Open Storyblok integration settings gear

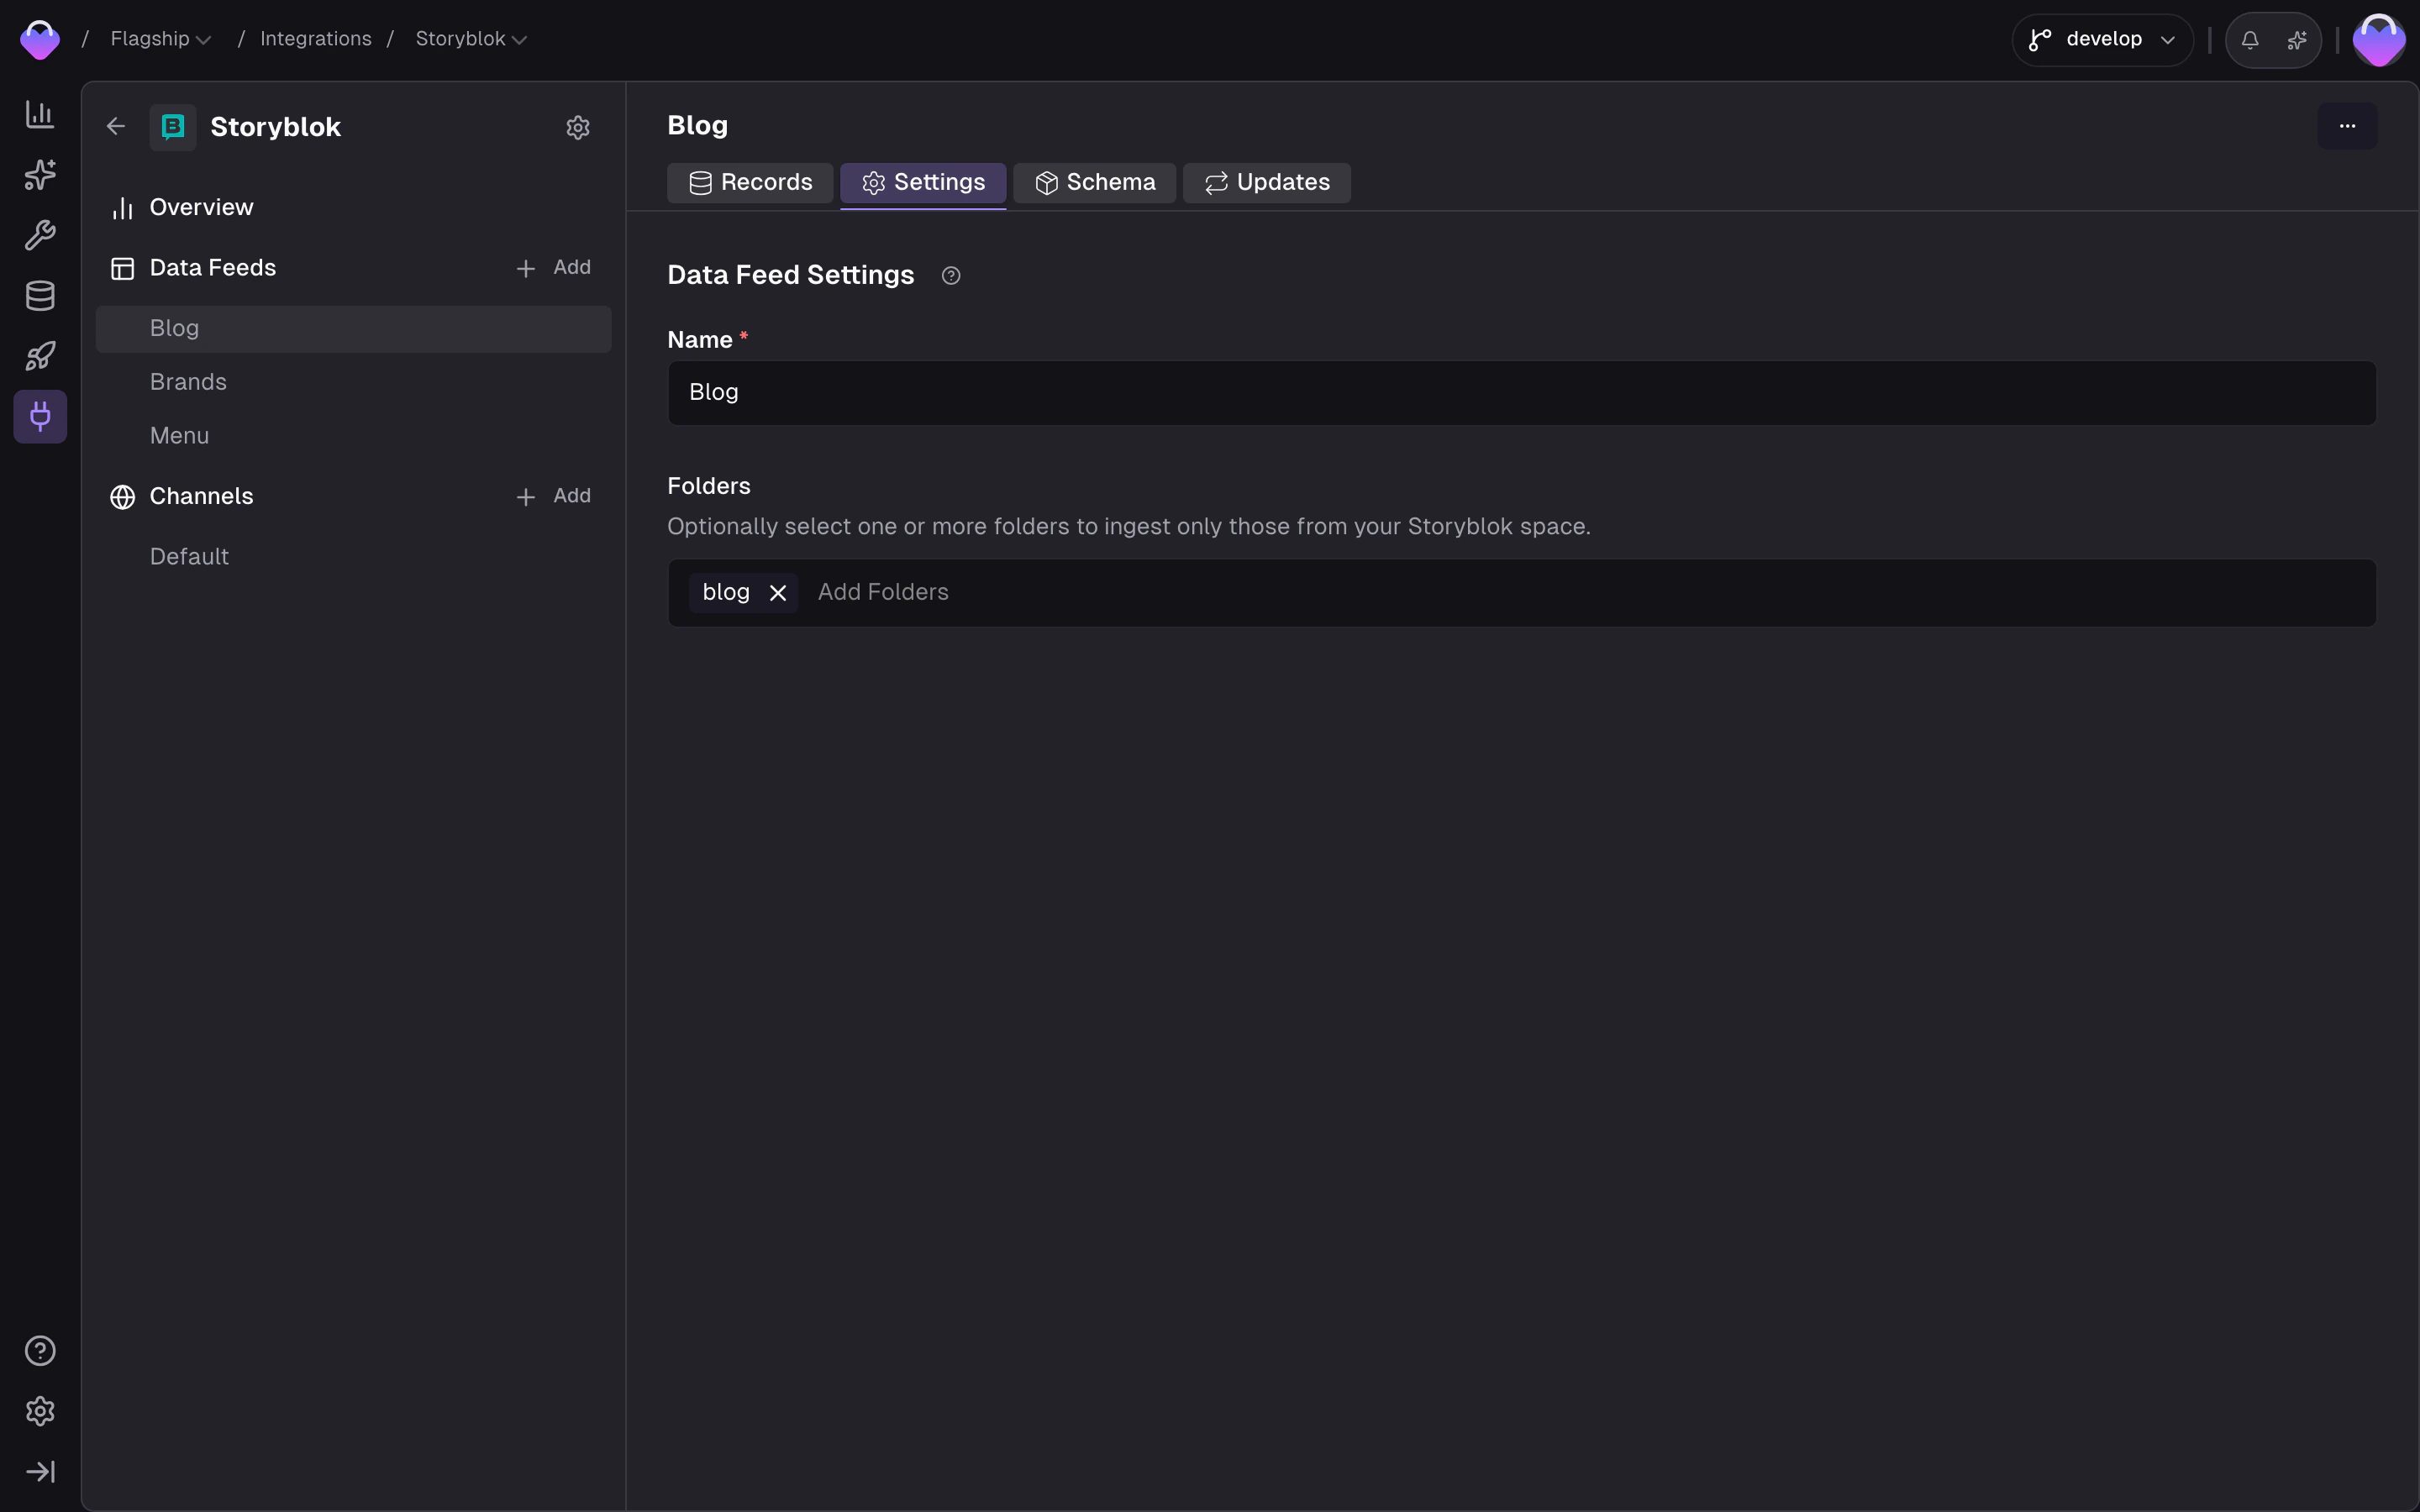[x=578, y=127]
